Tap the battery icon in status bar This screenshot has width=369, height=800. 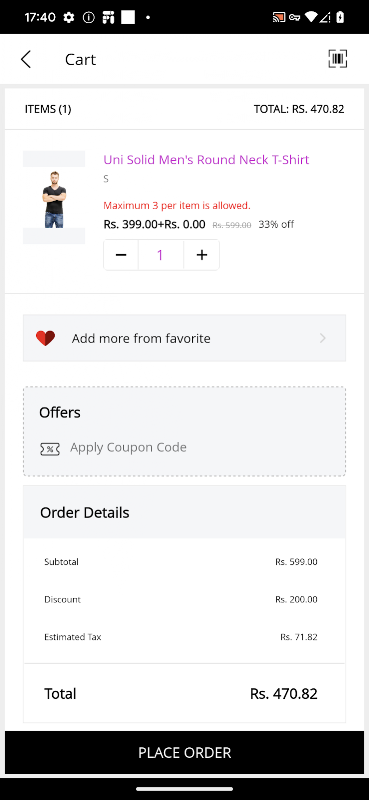(340, 17)
